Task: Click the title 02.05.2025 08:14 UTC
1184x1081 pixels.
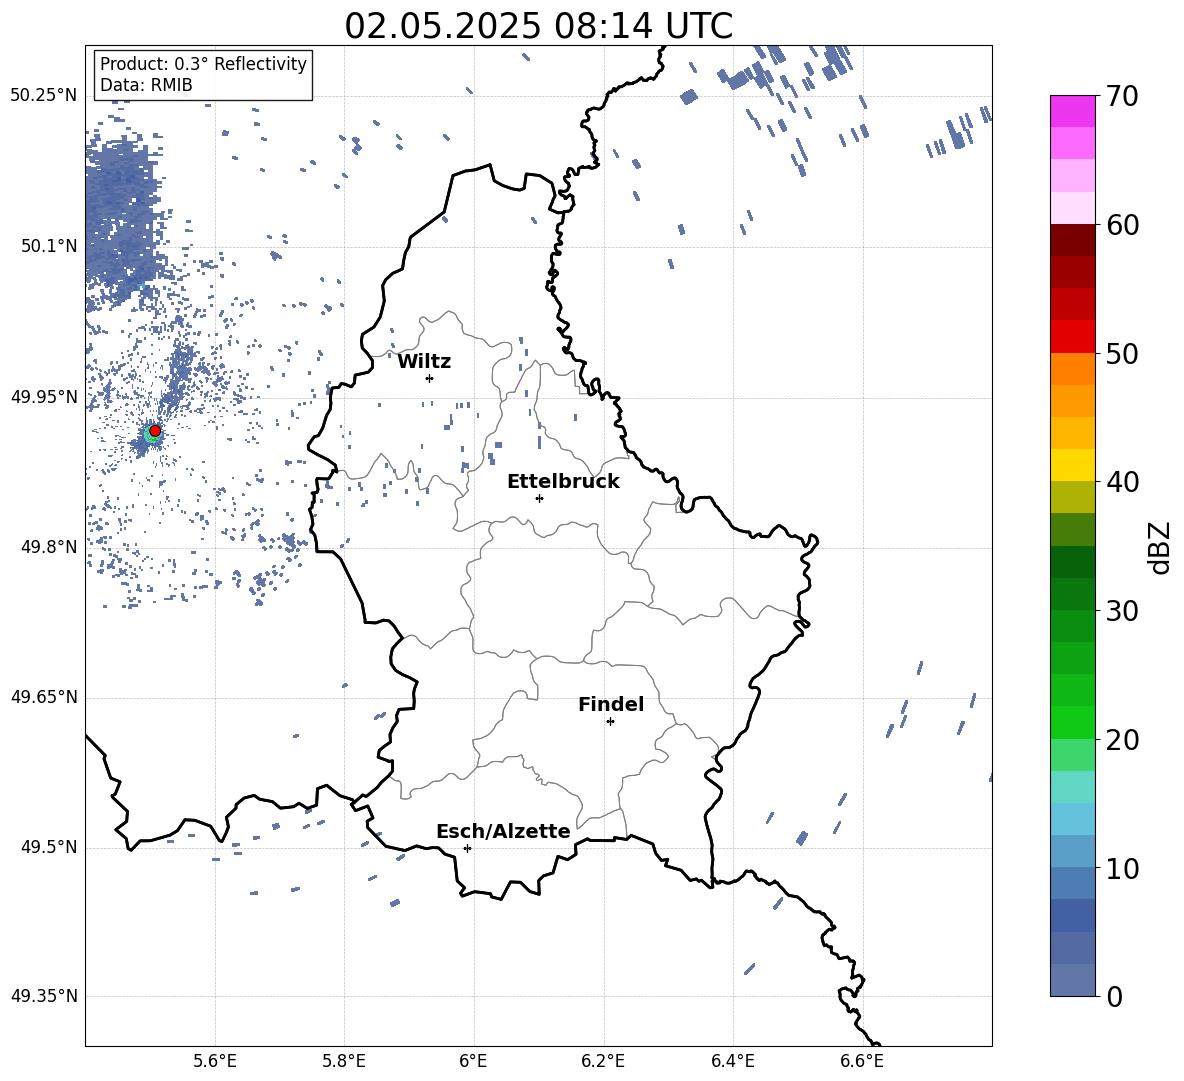Action: pos(538,26)
